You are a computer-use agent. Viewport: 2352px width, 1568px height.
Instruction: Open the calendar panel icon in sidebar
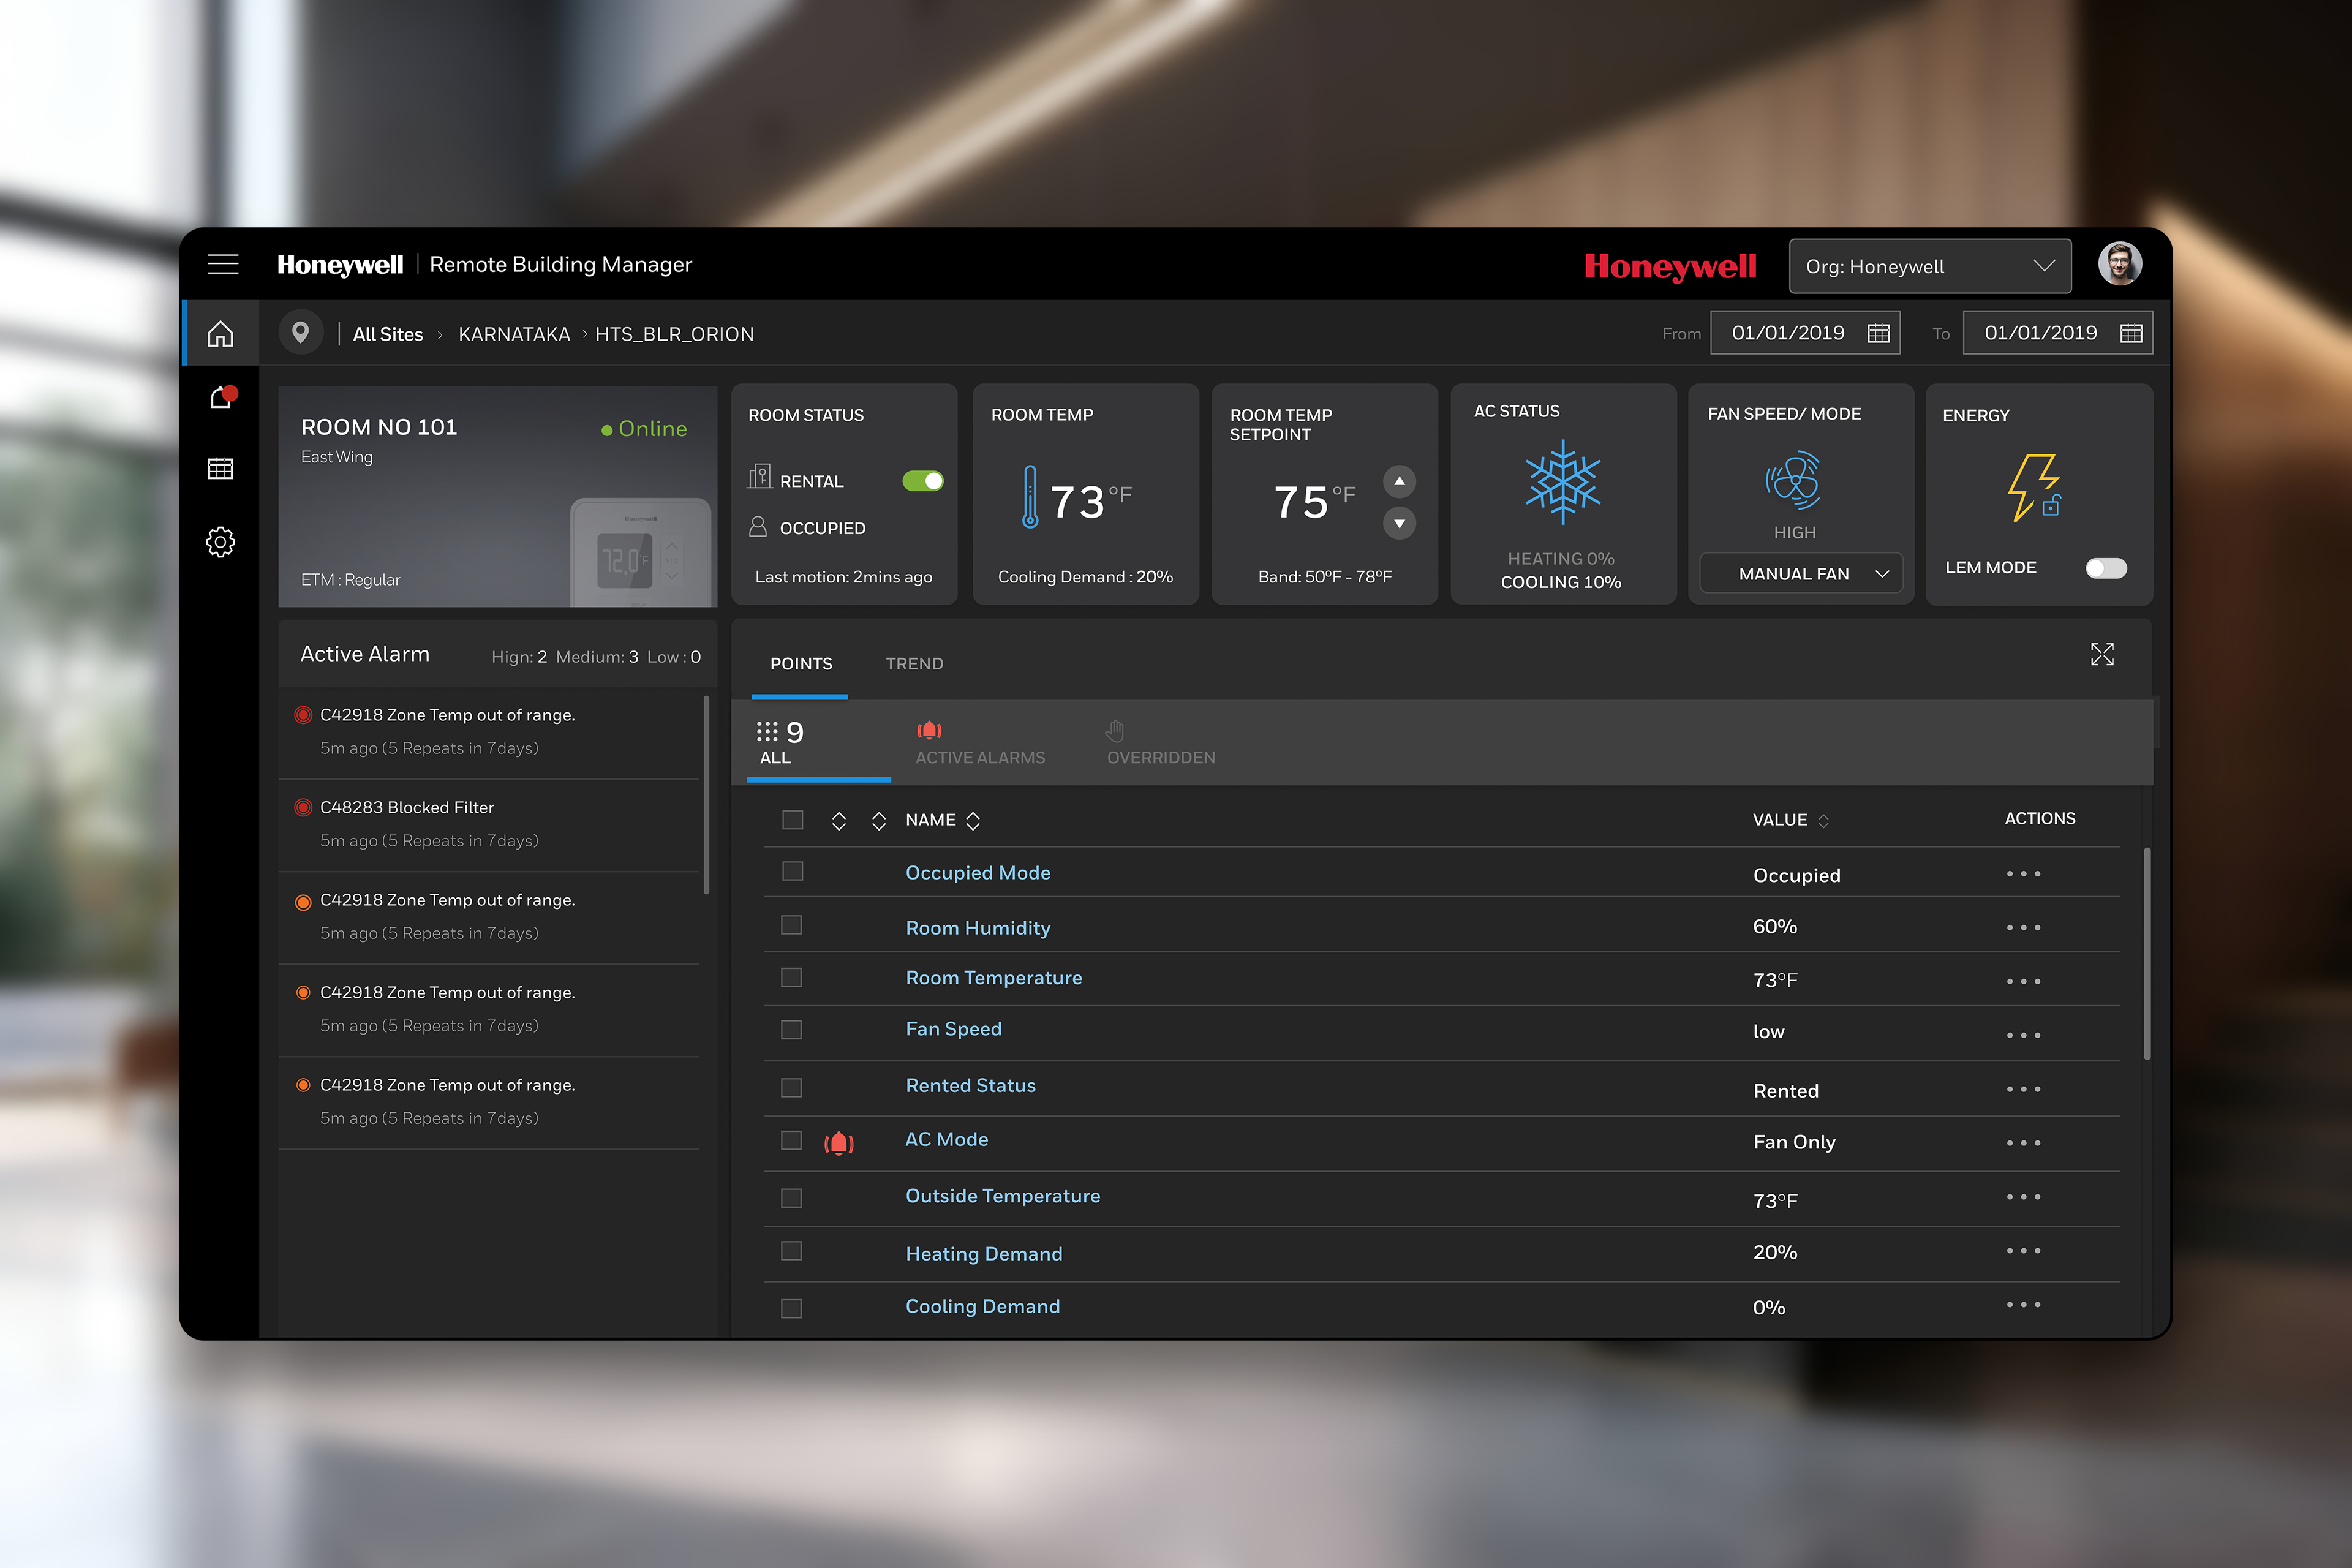[x=220, y=468]
